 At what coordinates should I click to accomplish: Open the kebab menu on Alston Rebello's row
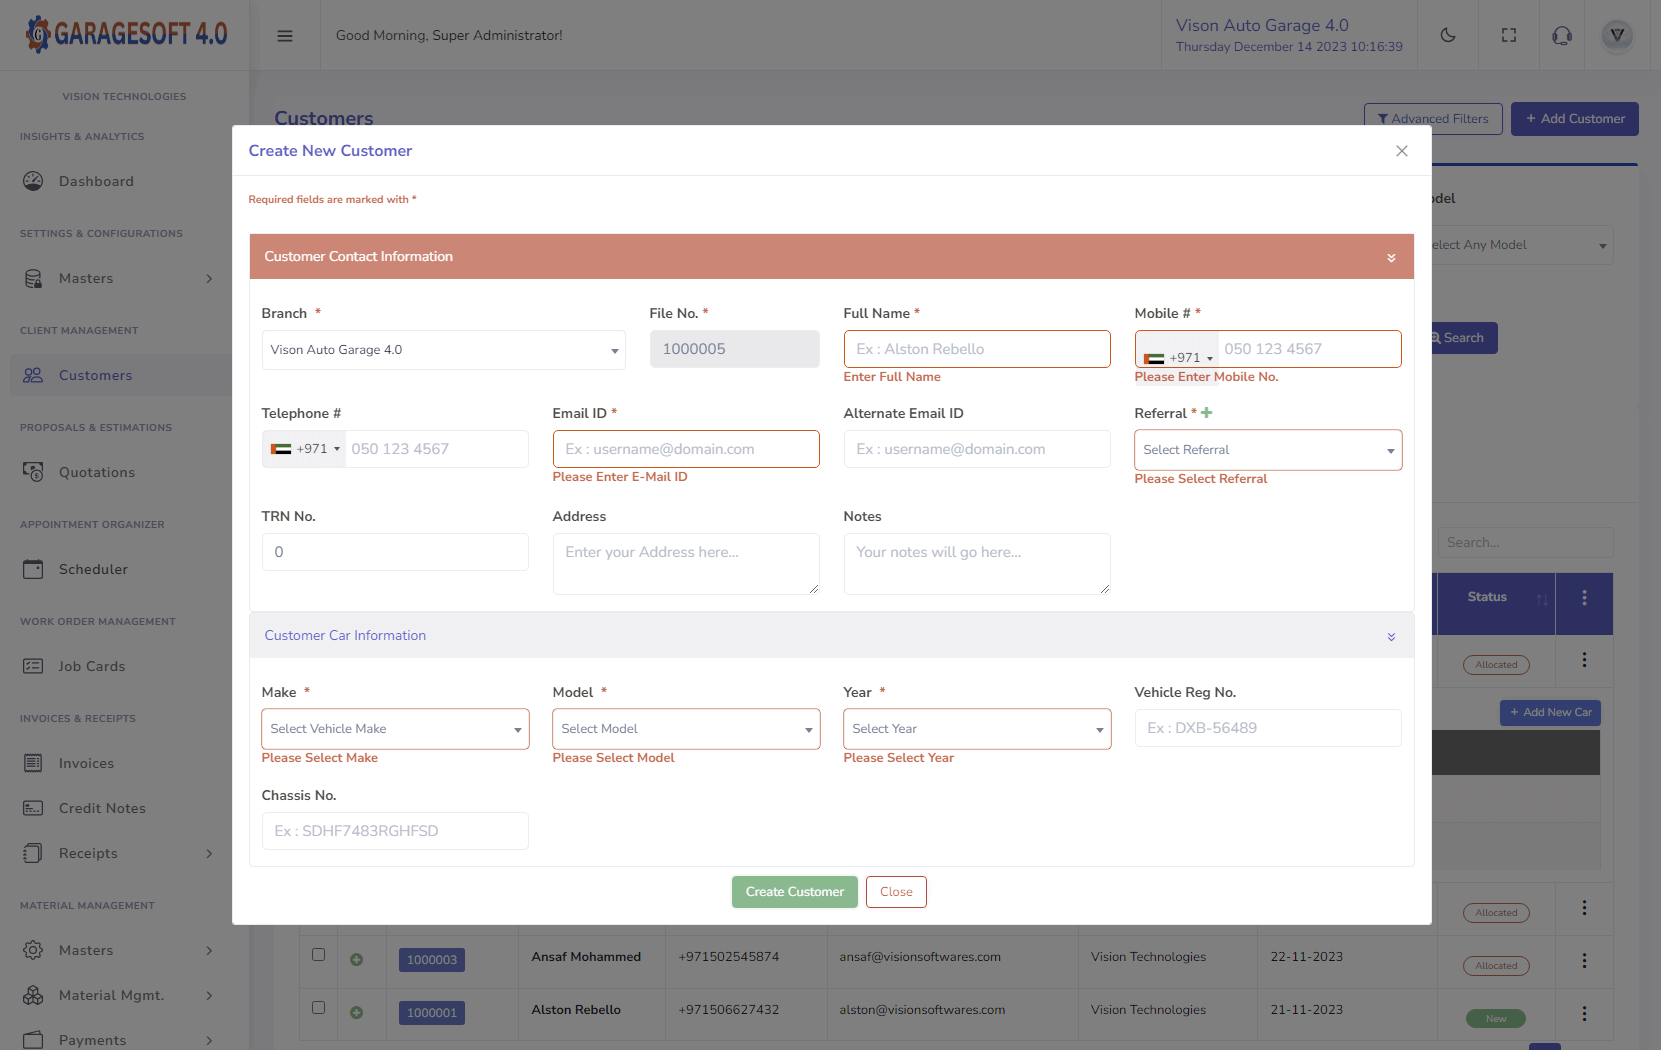pos(1584,1014)
